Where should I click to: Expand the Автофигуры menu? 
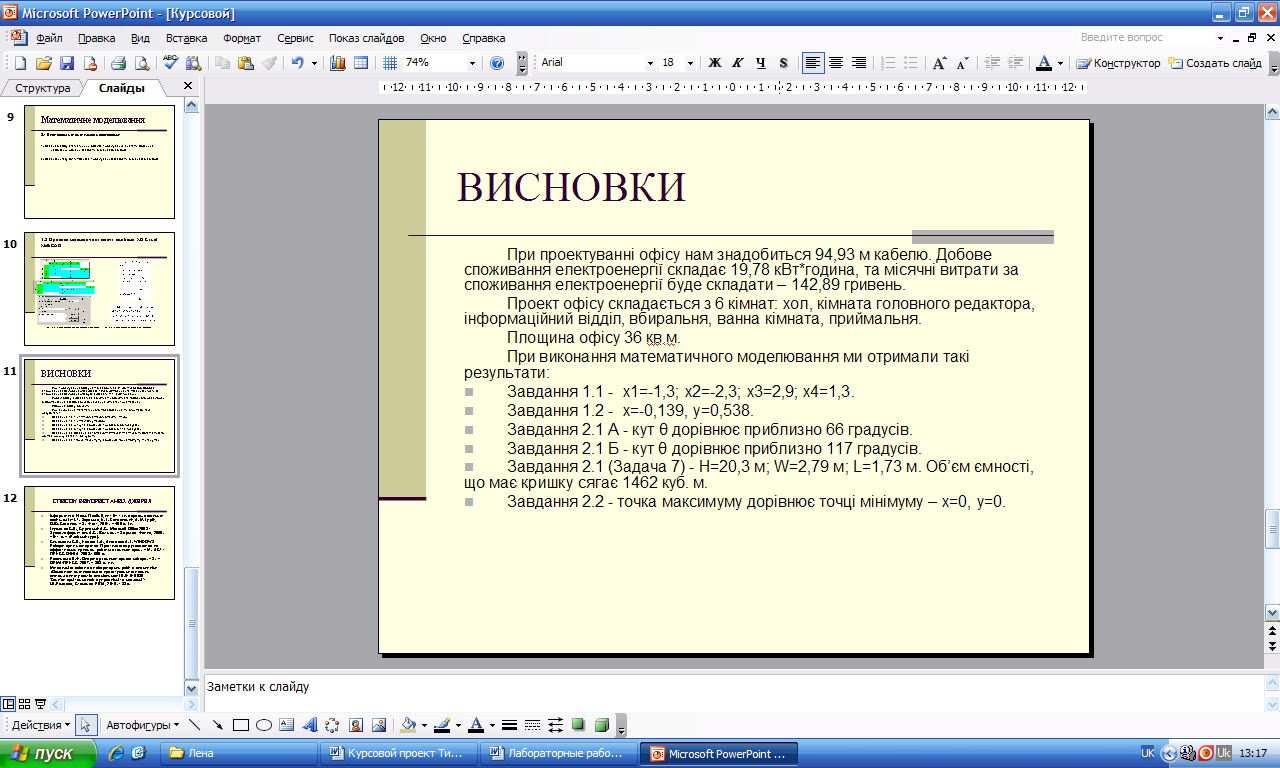pyautogui.click(x=142, y=725)
